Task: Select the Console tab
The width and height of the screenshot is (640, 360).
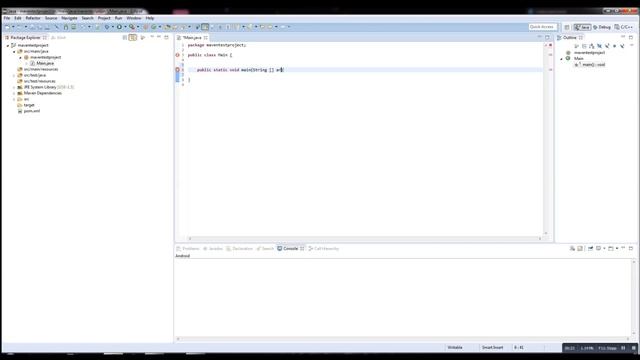Action: pyautogui.click(x=290, y=249)
